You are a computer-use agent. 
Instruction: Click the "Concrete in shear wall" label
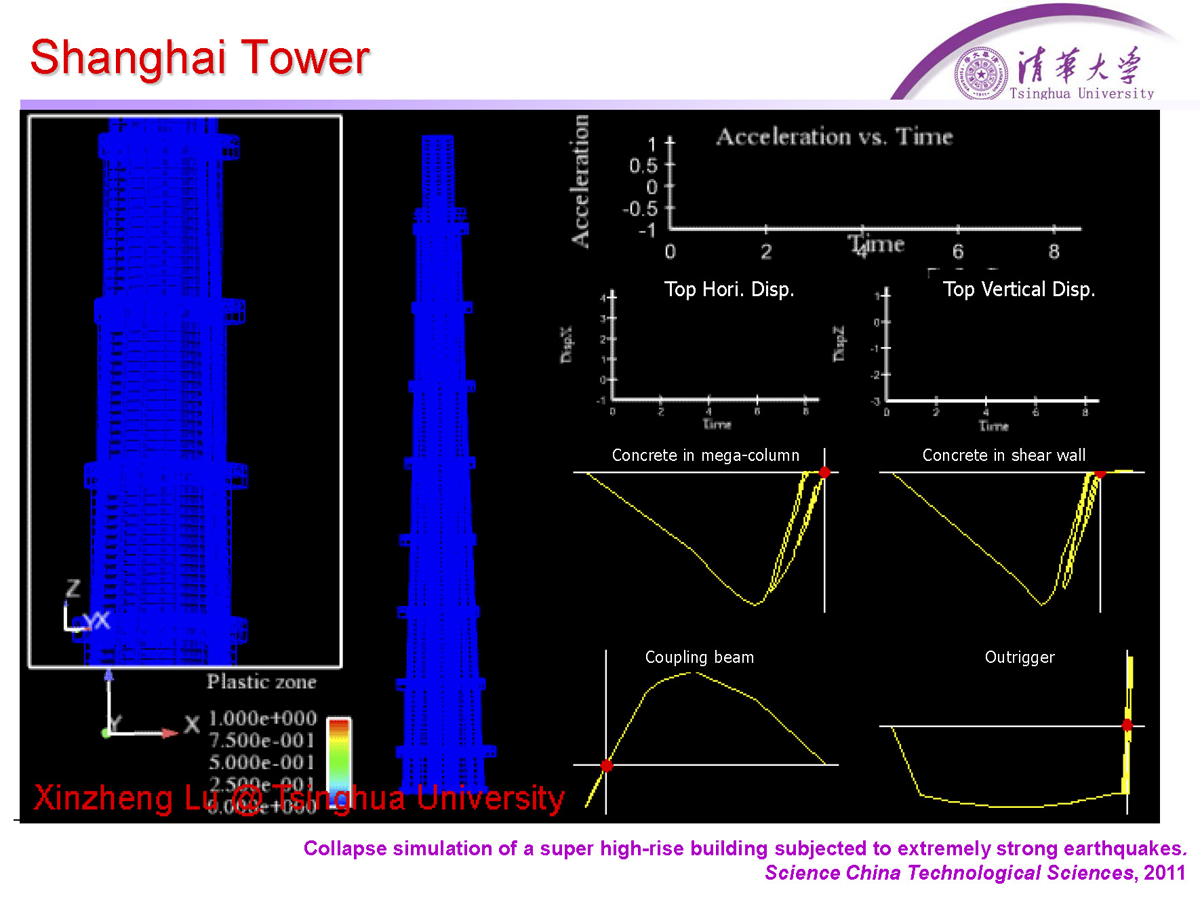point(1004,456)
